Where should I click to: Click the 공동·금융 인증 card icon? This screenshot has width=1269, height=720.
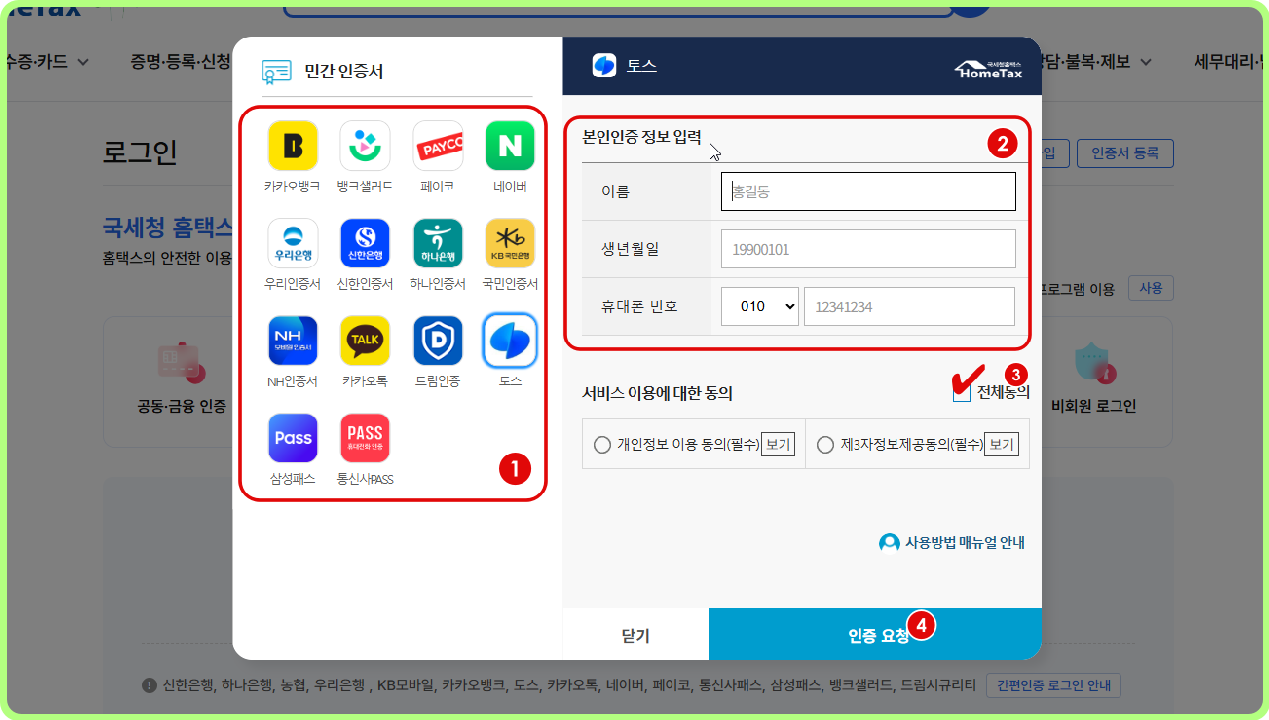pos(181,365)
